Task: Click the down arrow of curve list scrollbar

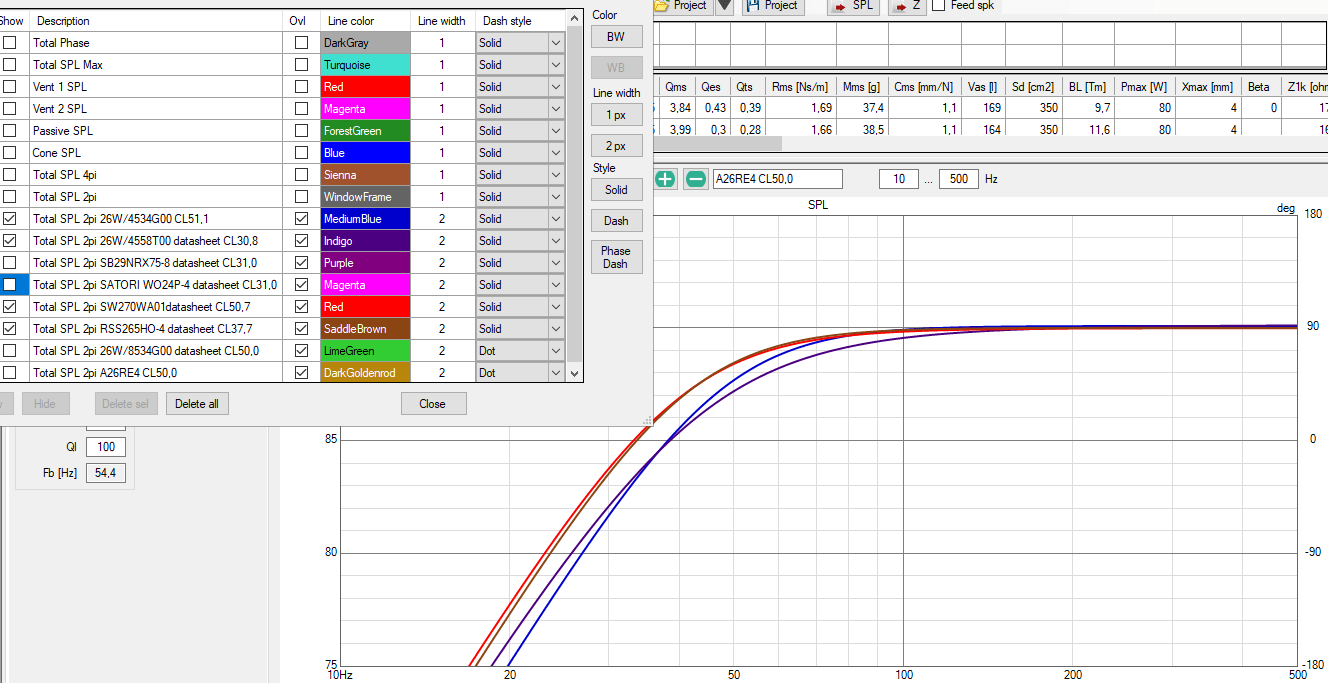Action: [574, 373]
